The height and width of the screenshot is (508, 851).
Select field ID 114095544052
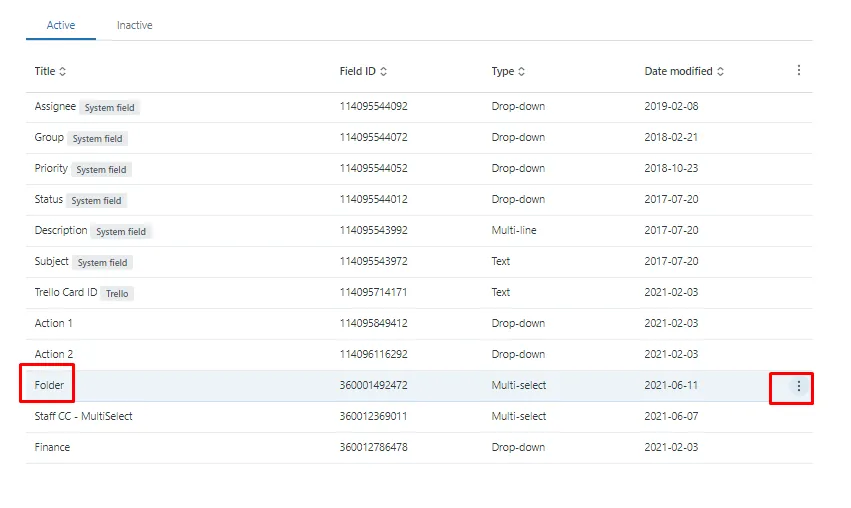tap(373, 168)
